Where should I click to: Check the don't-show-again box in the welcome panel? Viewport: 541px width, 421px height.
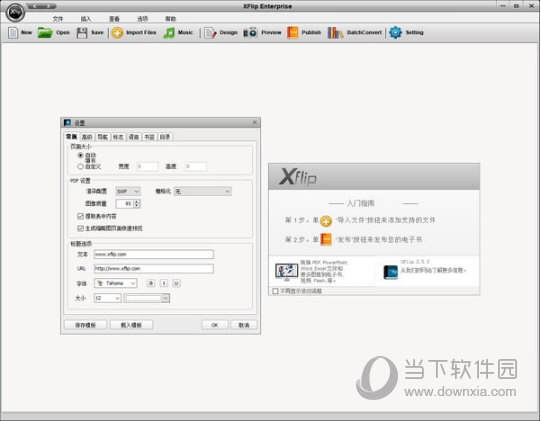(275, 291)
